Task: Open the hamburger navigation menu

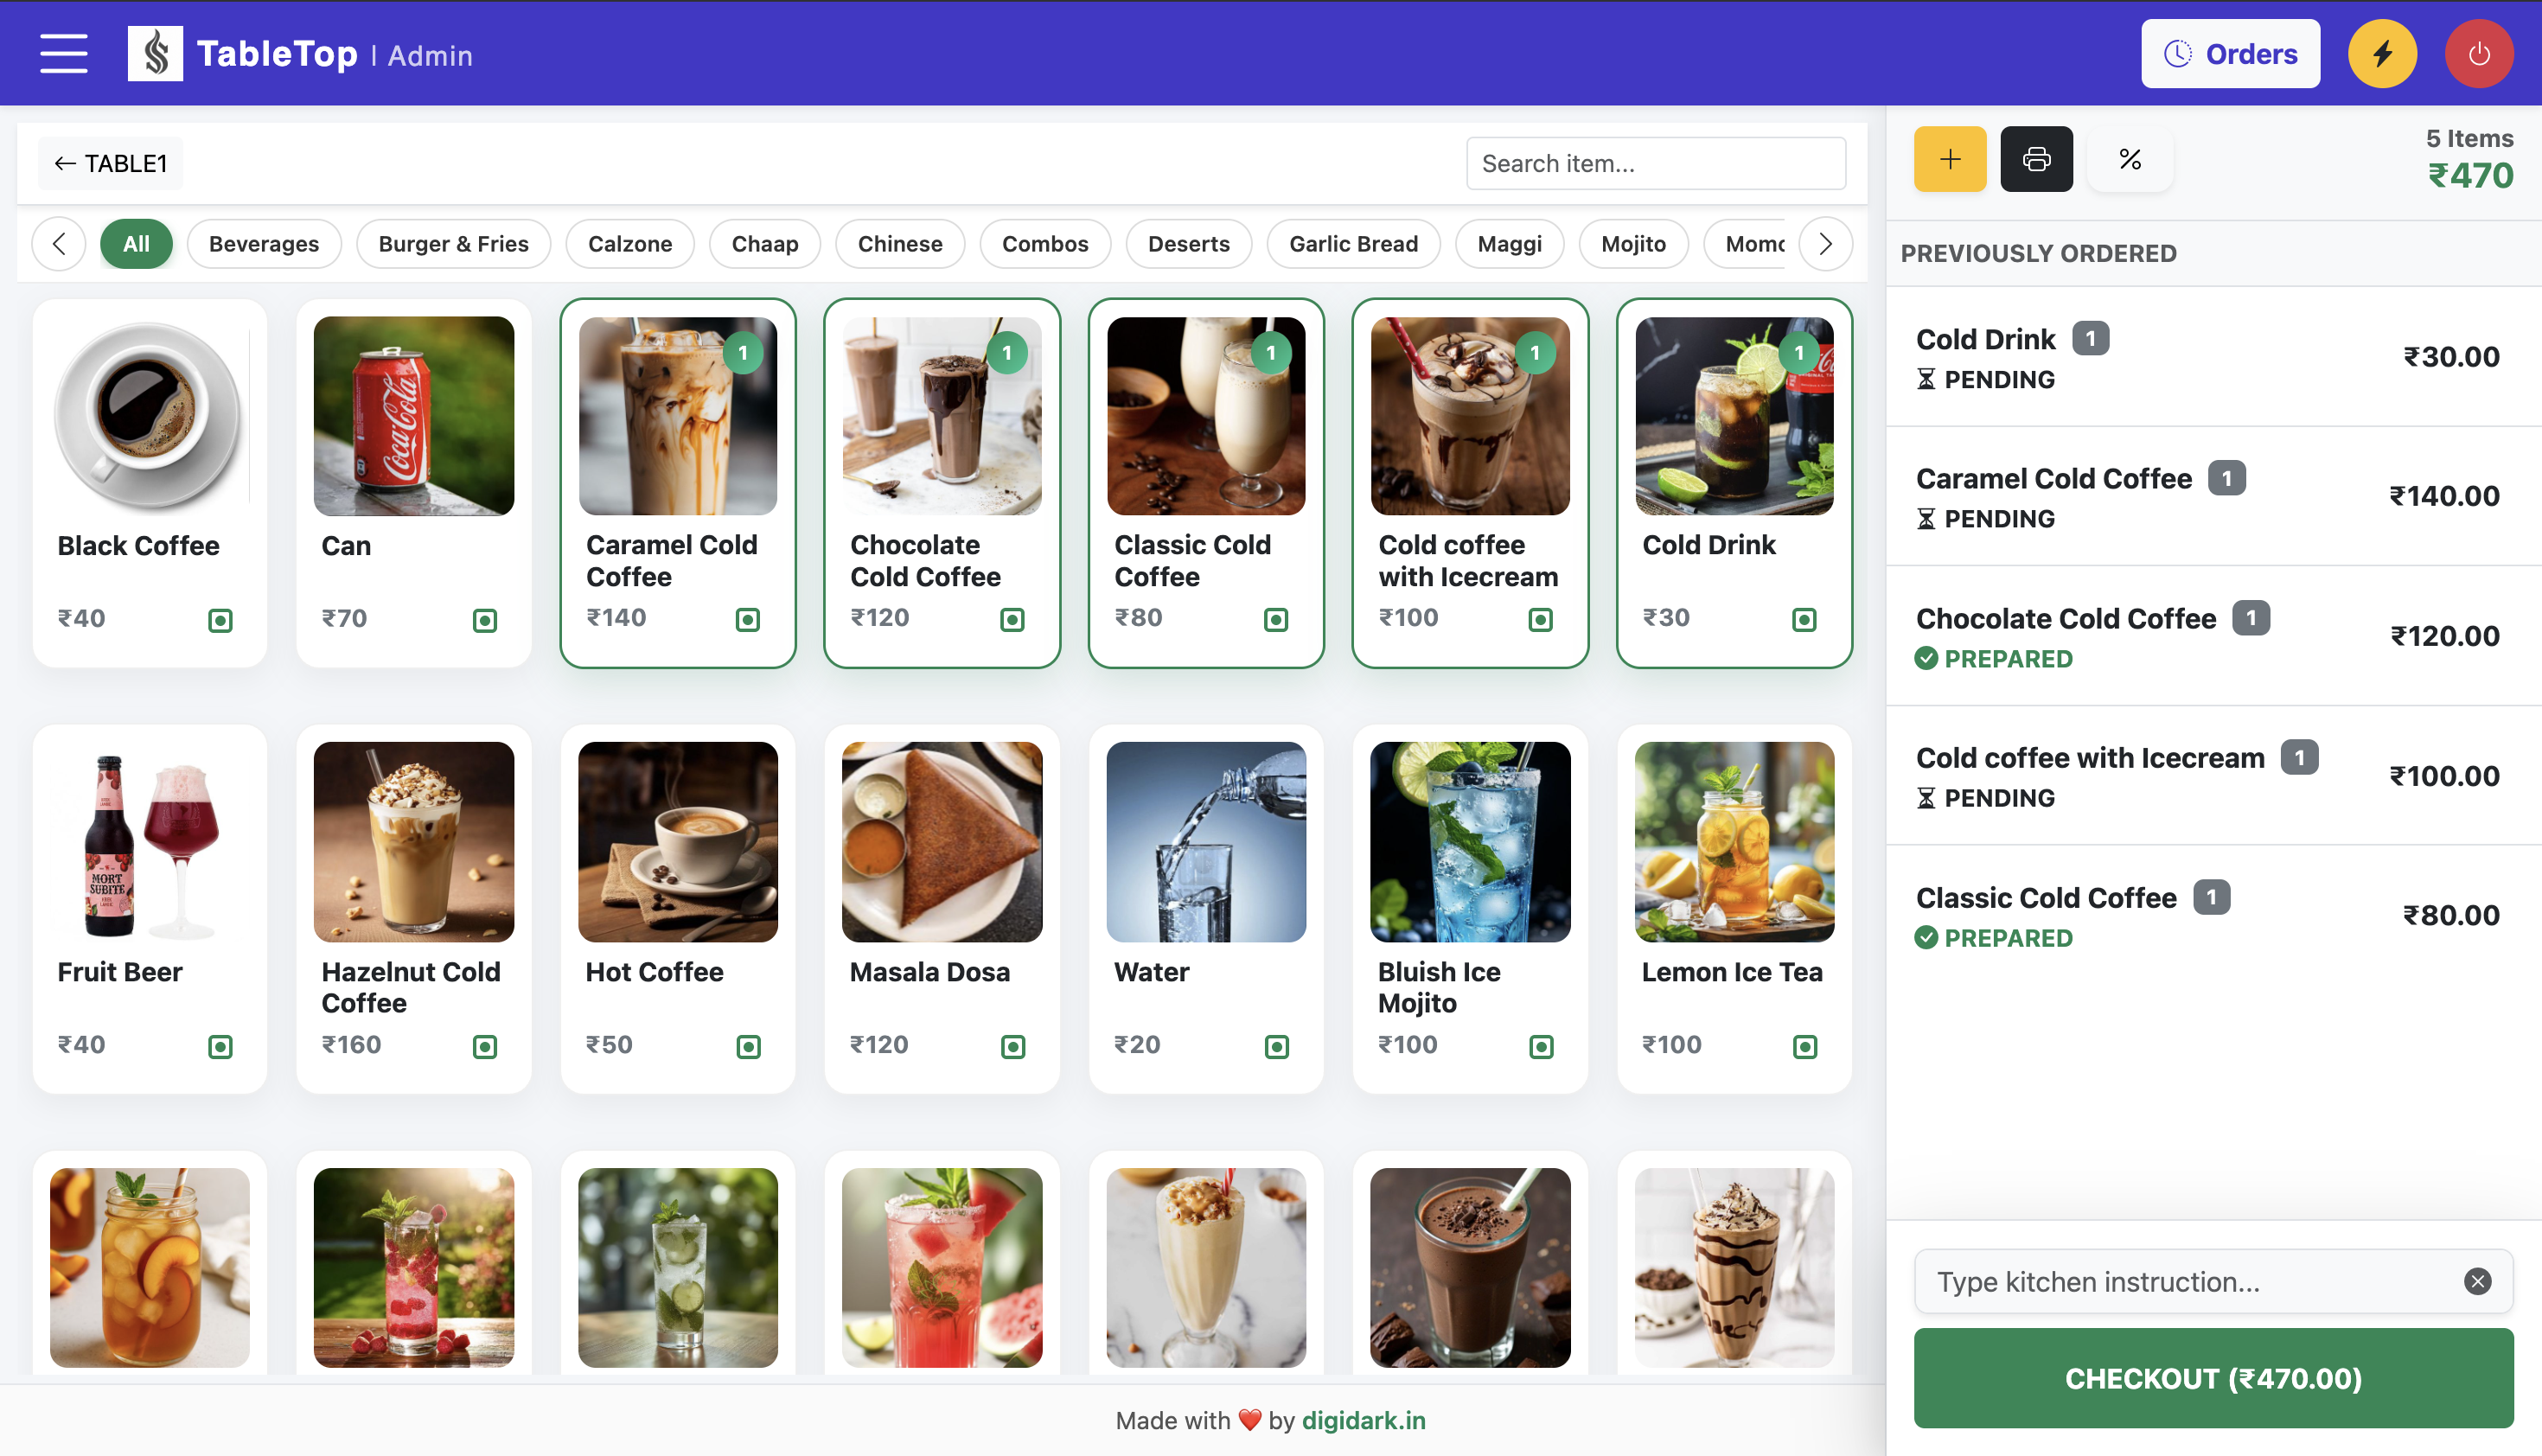Action: pos(63,54)
